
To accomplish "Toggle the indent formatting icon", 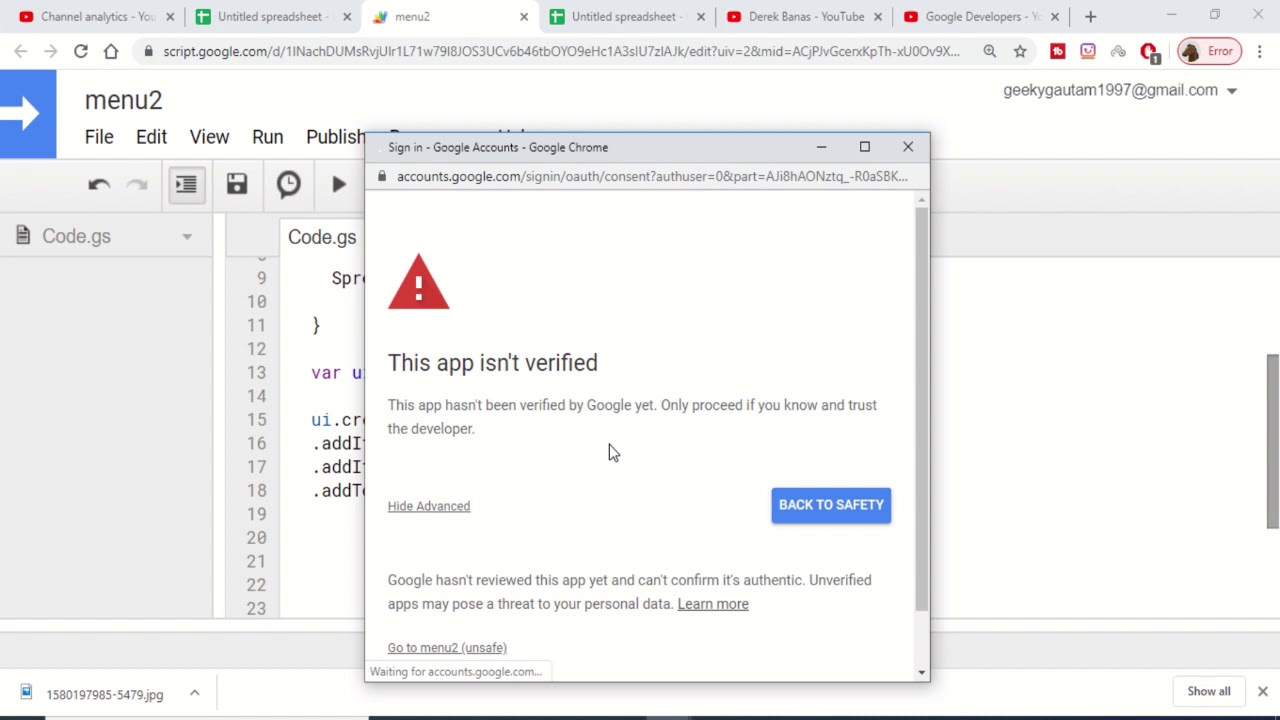I will pos(186,184).
